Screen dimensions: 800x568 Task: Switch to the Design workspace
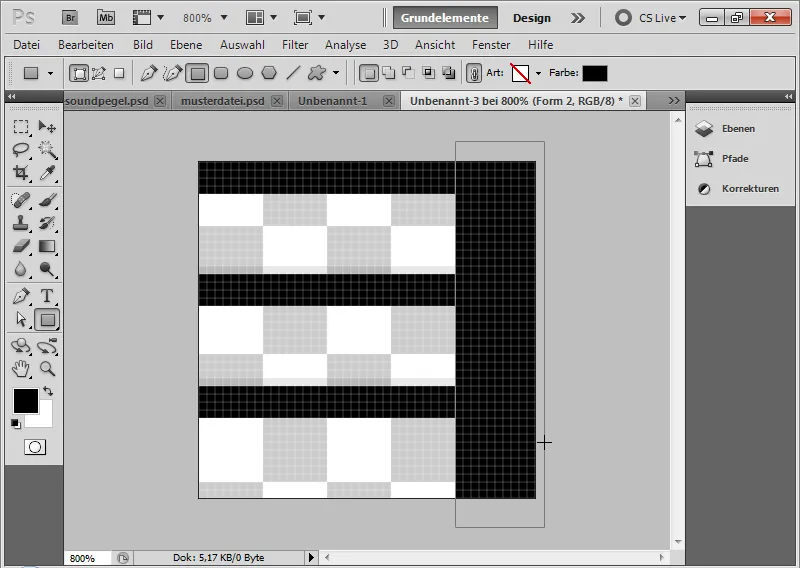tap(532, 18)
